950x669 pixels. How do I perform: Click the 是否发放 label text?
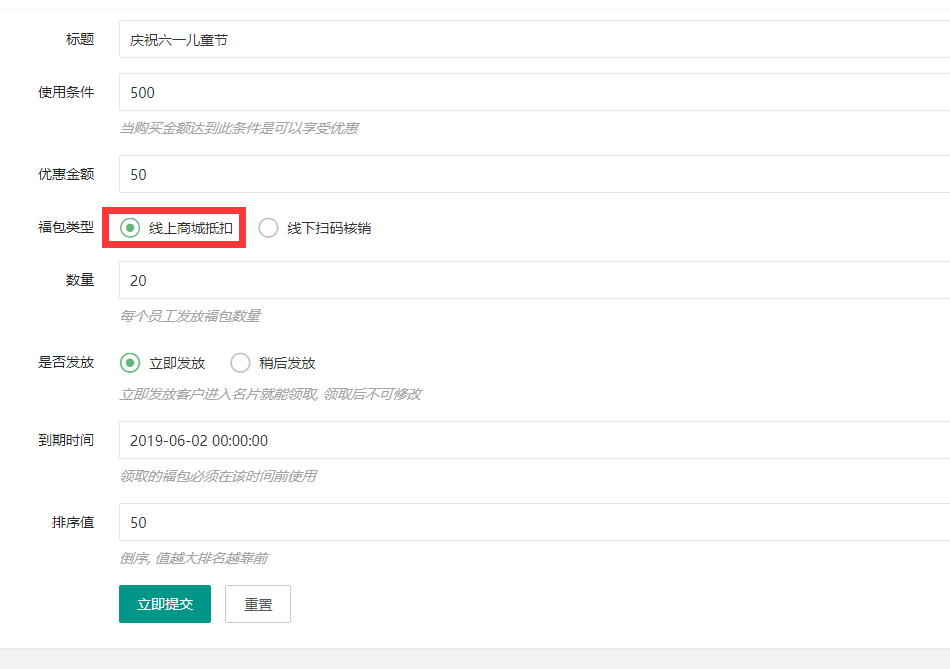(66, 362)
